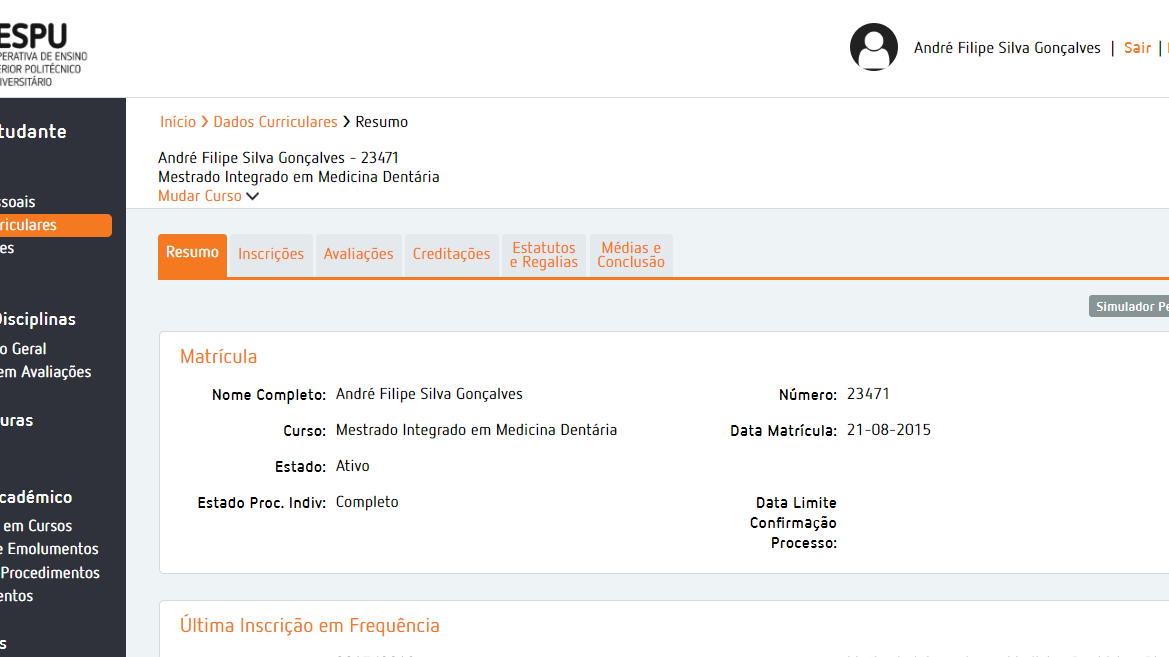
Task: Open the Emolumentos sidebar entry
Action: click(x=50, y=549)
